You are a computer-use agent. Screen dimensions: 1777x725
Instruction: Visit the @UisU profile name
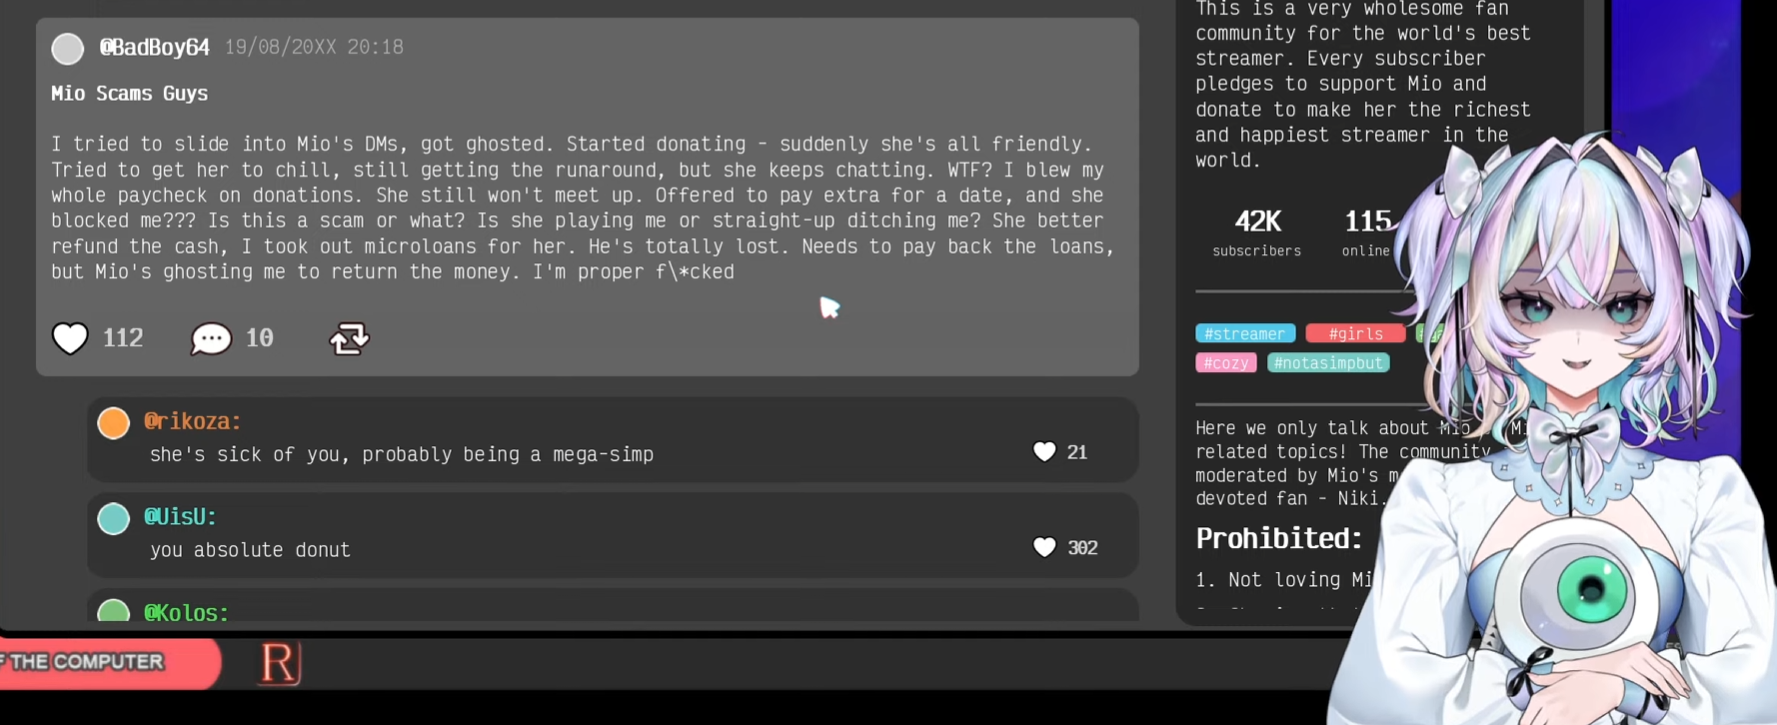coord(180,516)
